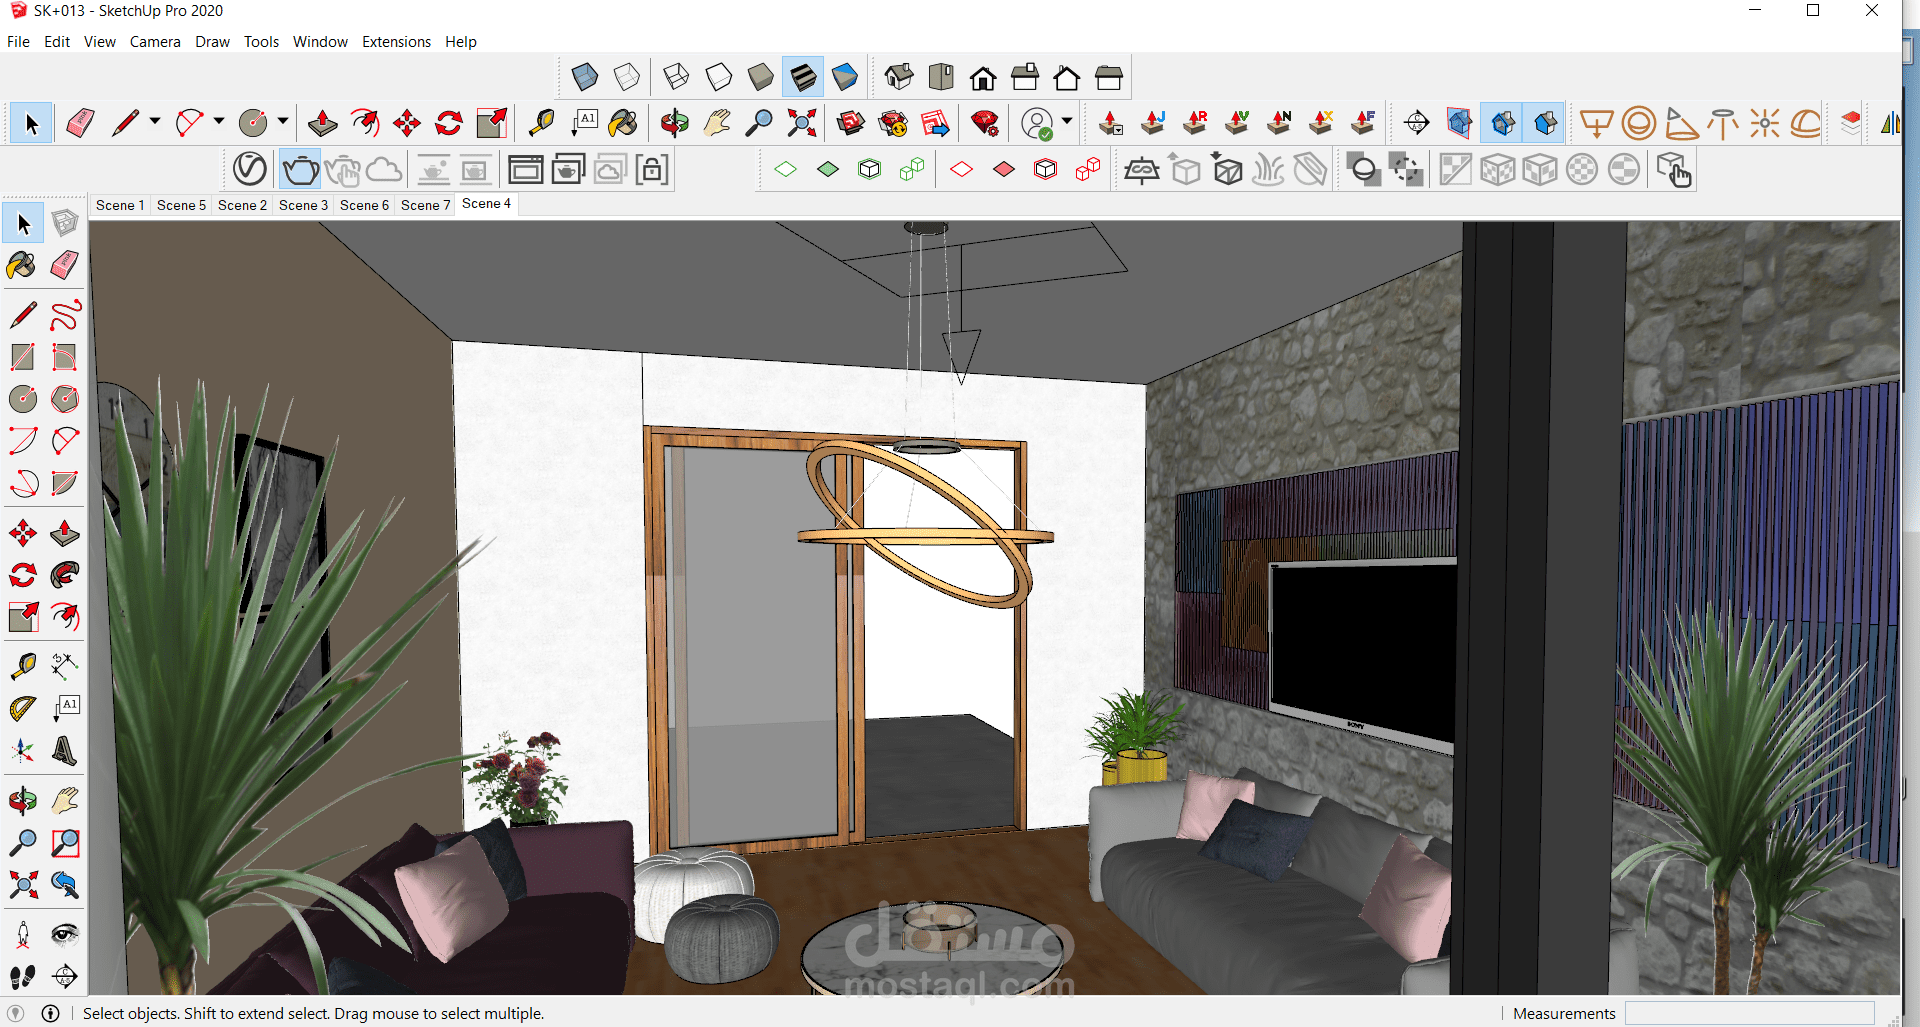Screen dimensions: 1920x1027
Task: Select the Eraser tool in top toolbar
Action: [80, 123]
